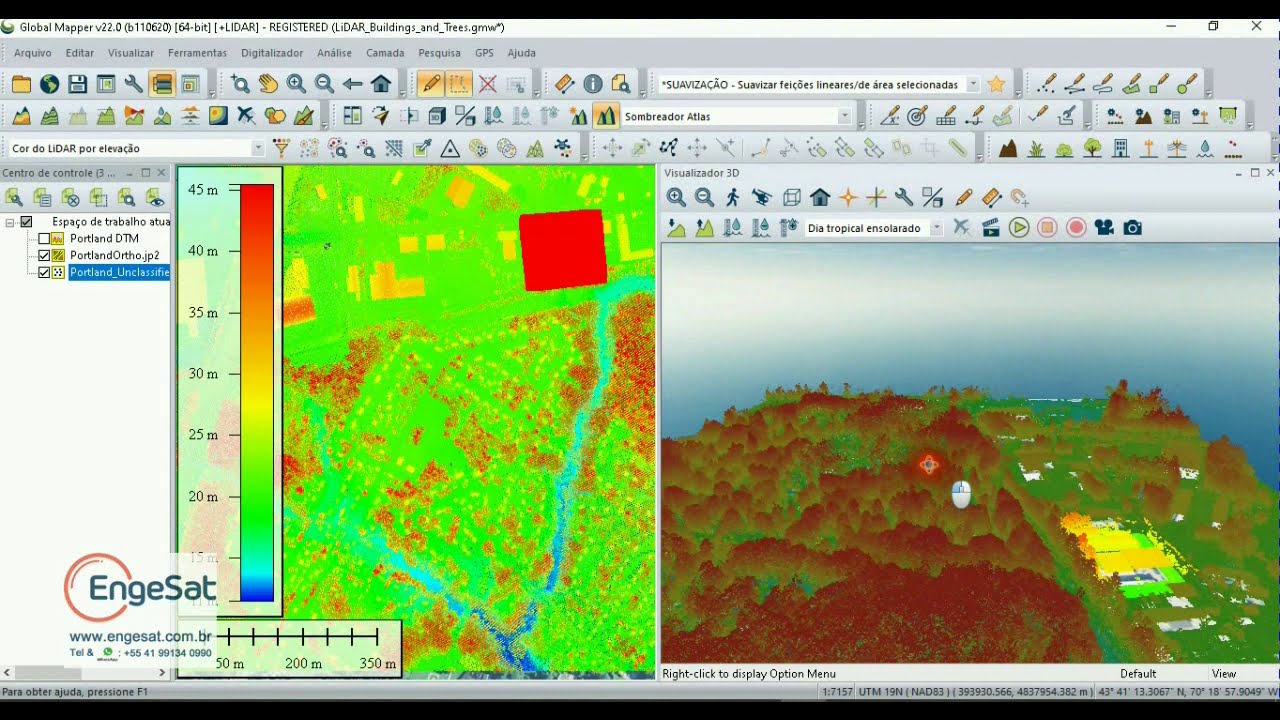Go back to previous view arrow
The height and width of the screenshot is (720, 1280).
[x=352, y=84]
